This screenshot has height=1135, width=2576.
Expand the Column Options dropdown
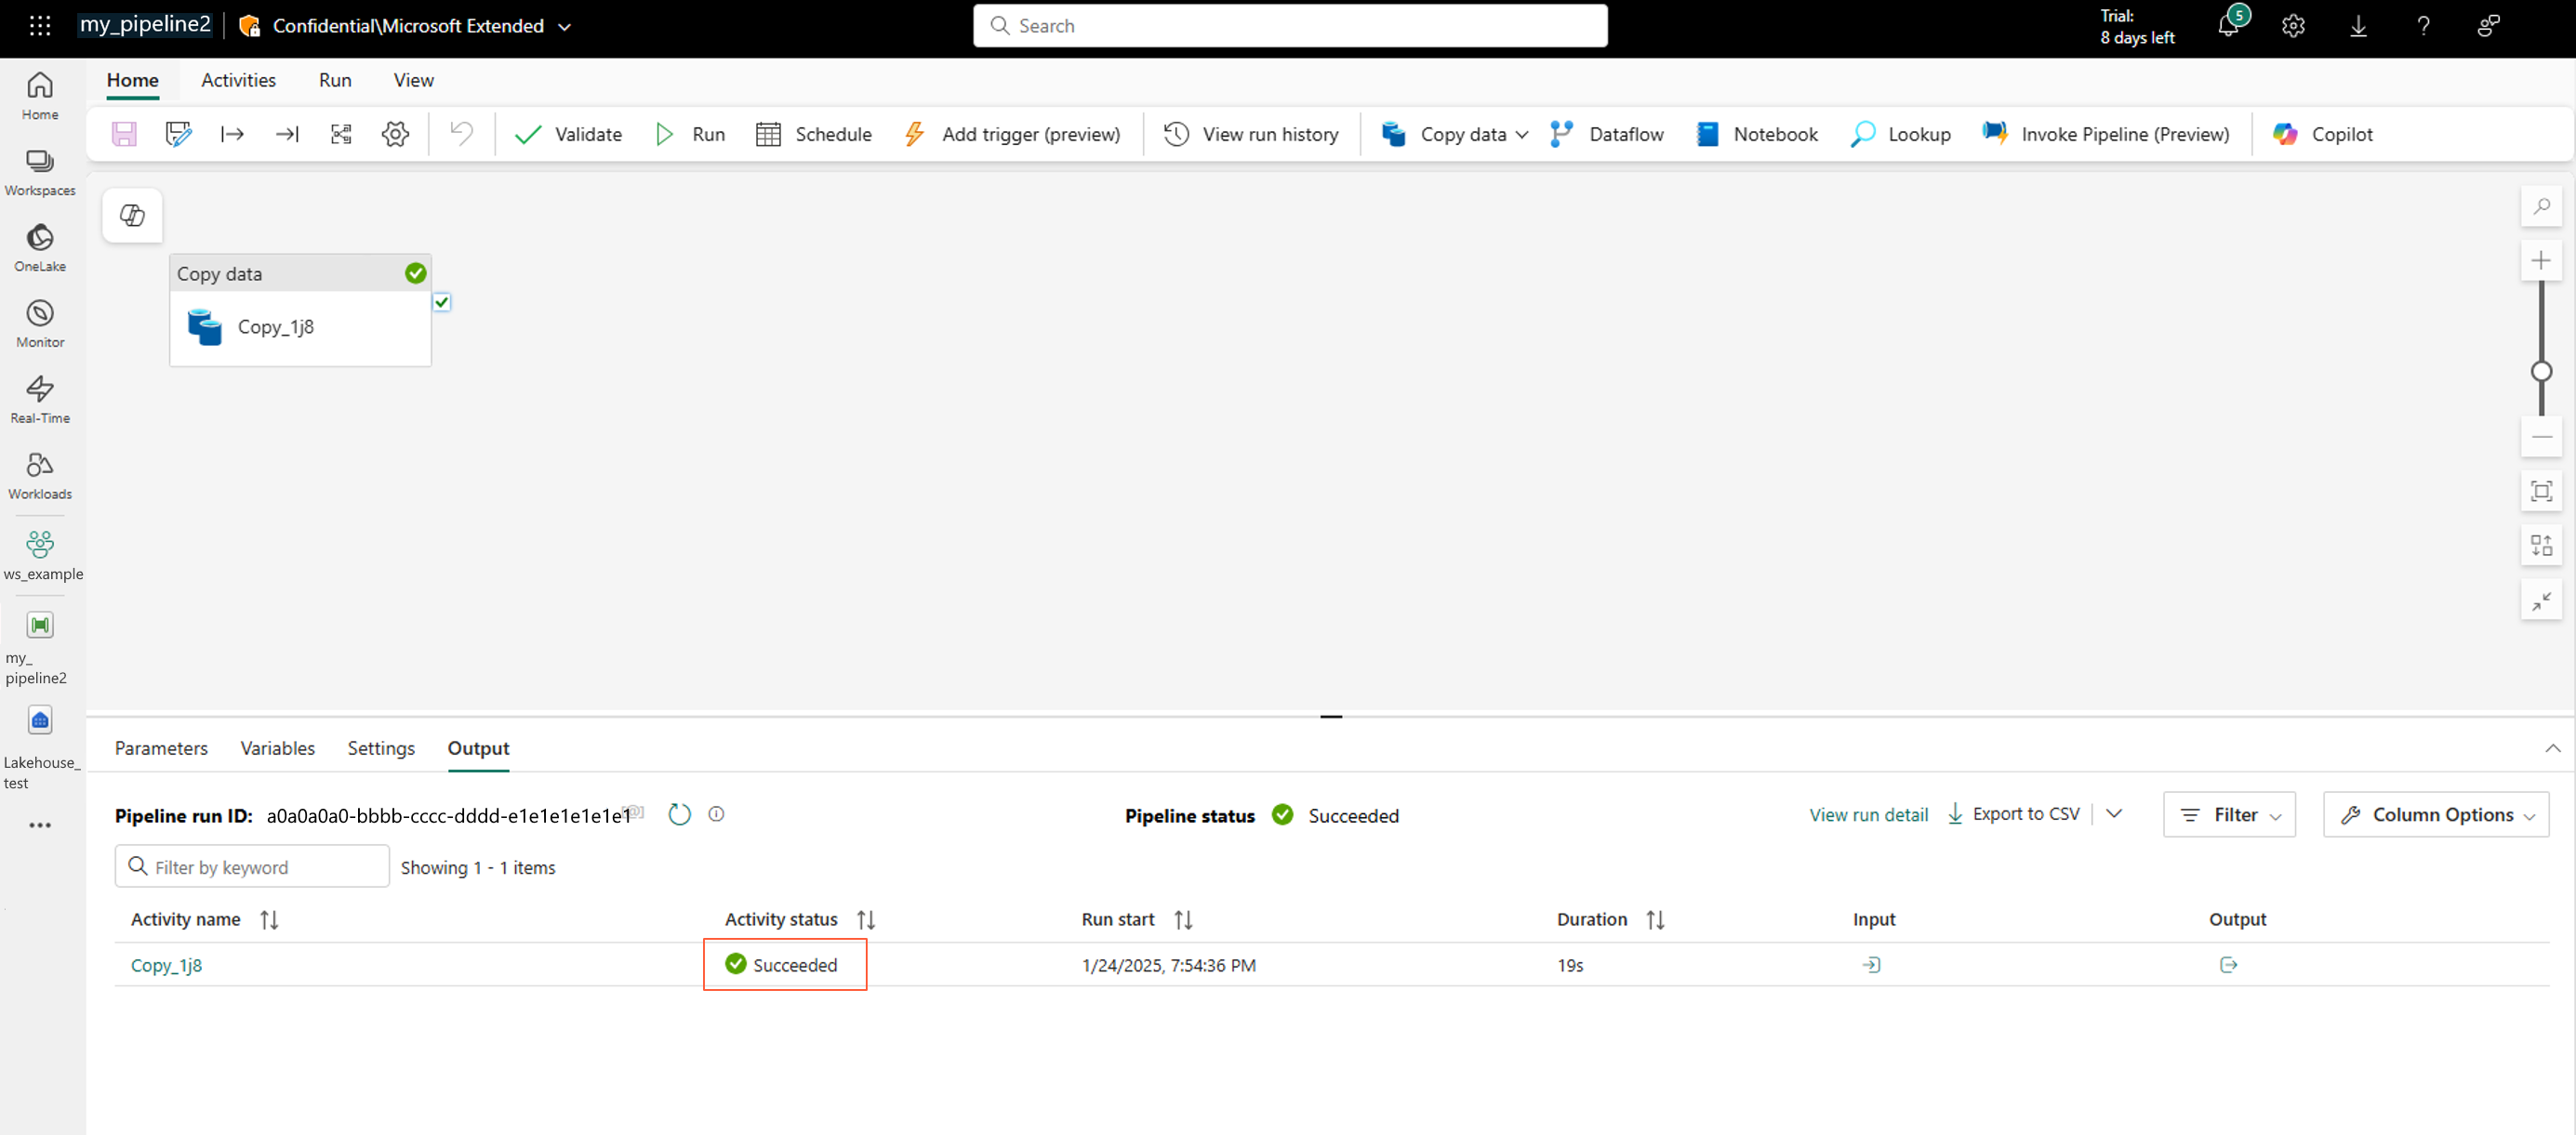click(2436, 815)
